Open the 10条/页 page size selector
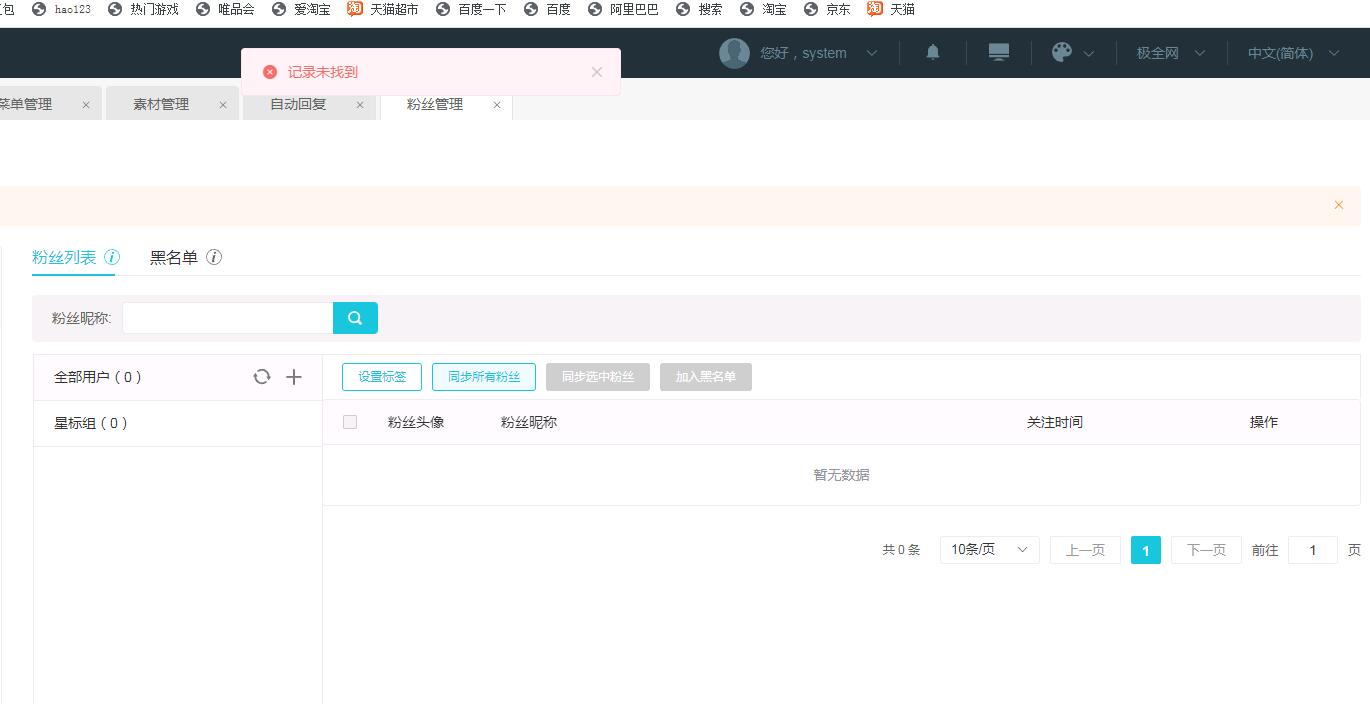This screenshot has height=704, width=1370. 989,550
